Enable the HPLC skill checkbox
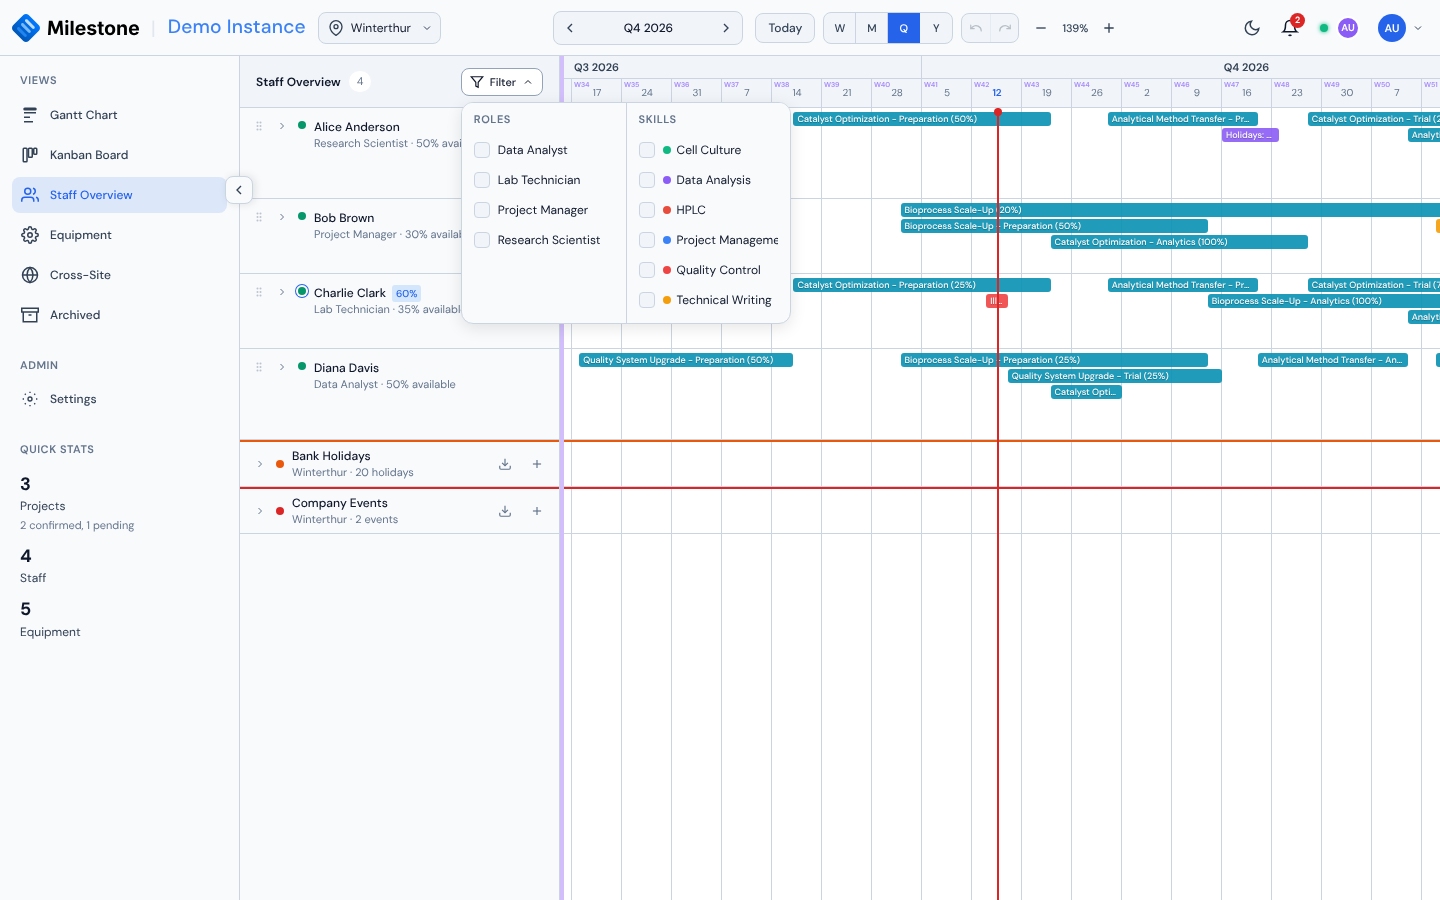Viewport: 1440px width, 900px height. [647, 210]
